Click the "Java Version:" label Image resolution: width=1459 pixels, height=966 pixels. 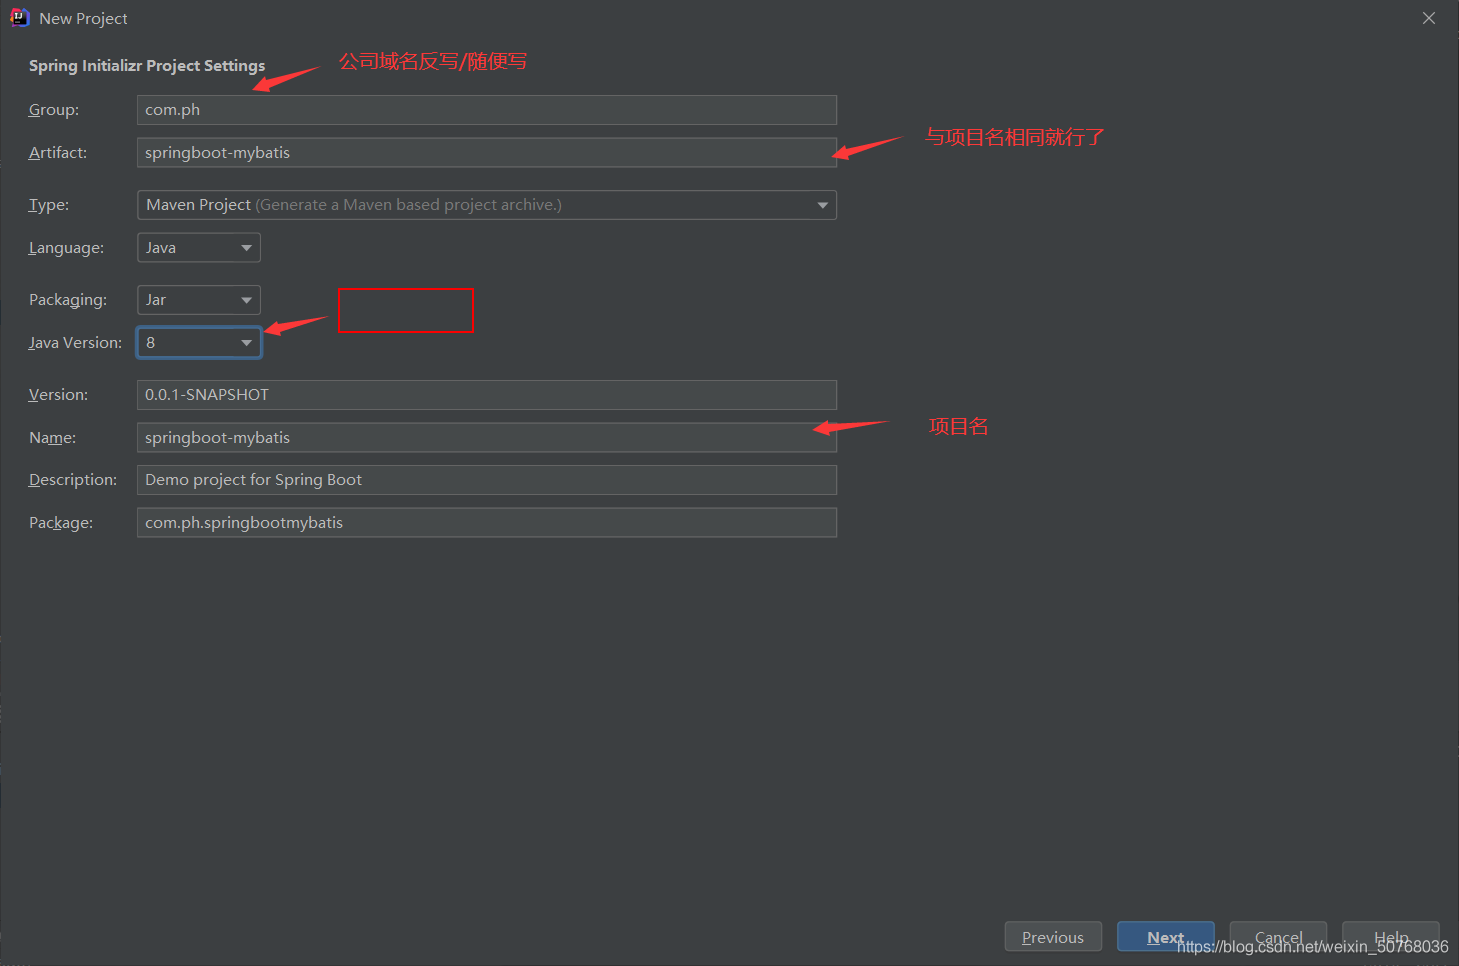coord(76,343)
